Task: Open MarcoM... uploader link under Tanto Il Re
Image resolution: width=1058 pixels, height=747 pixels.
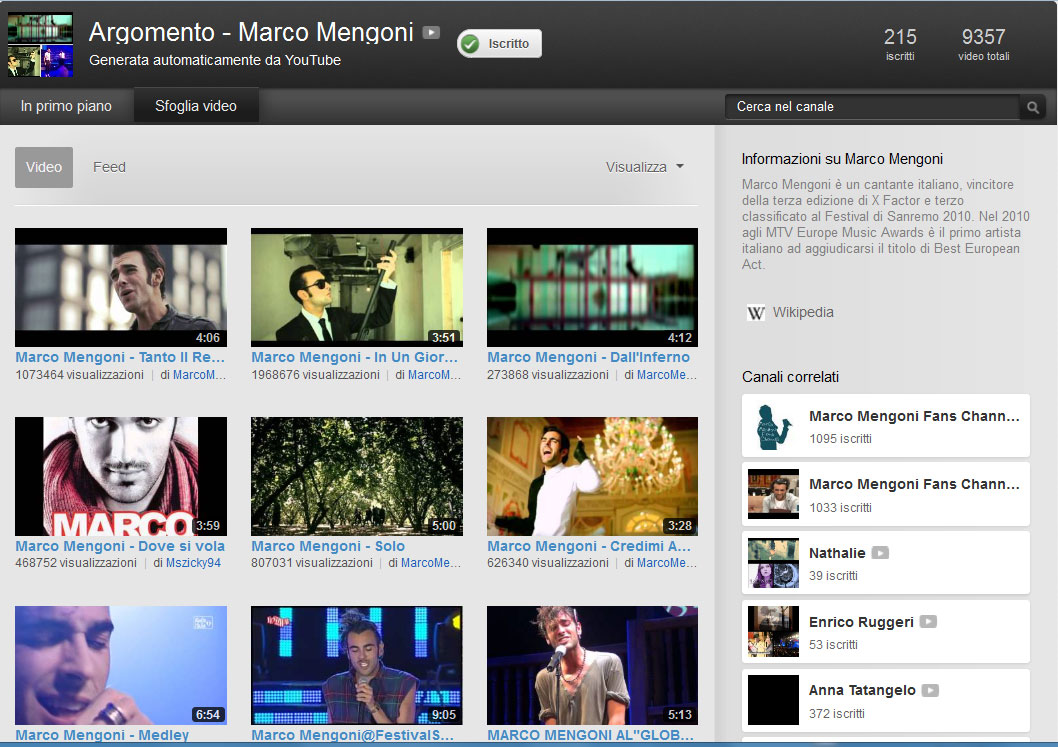Action: tap(199, 375)
